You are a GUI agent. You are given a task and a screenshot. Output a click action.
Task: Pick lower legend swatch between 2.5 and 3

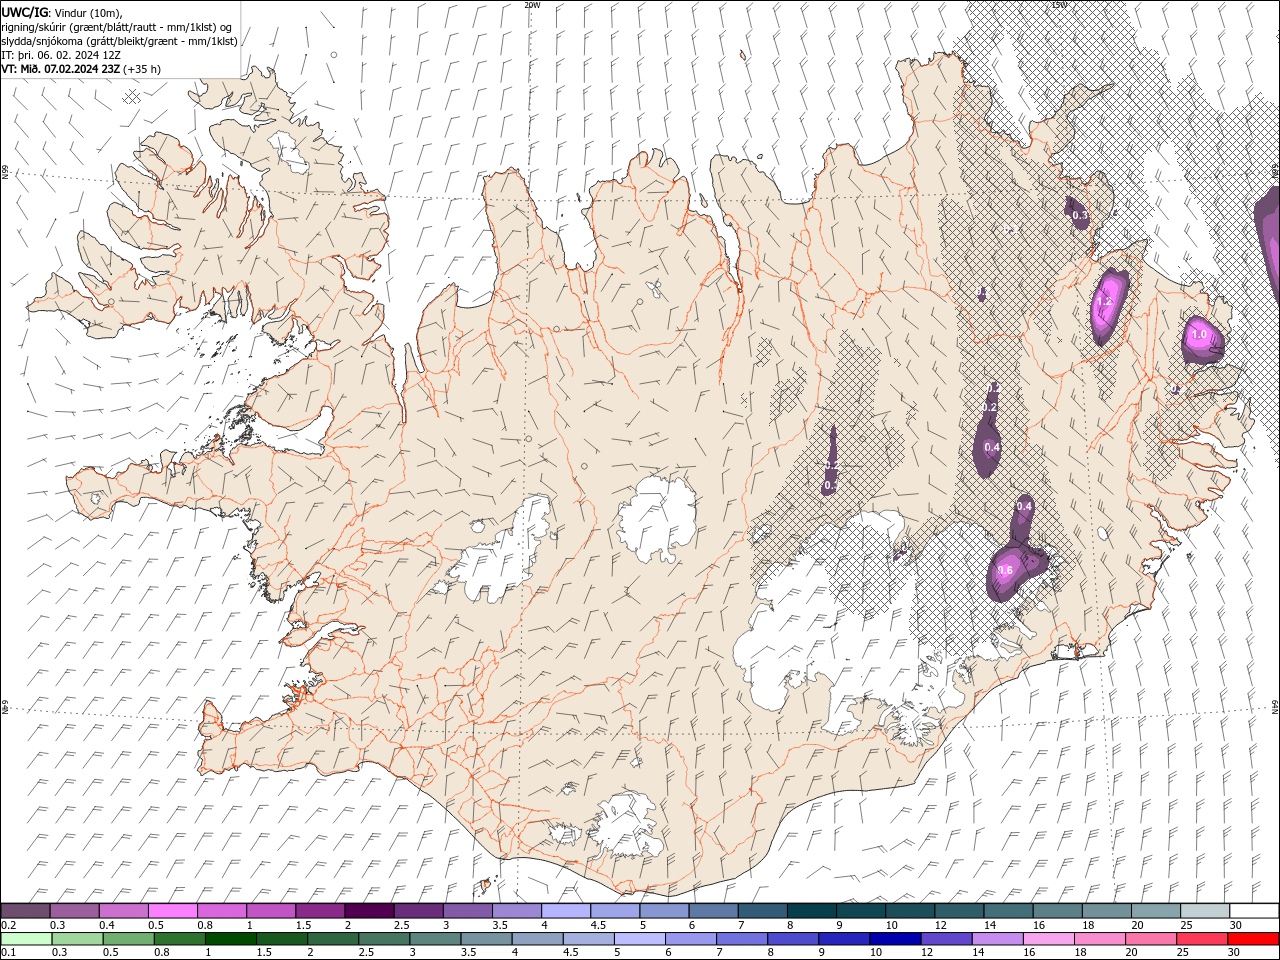(383, 939)
